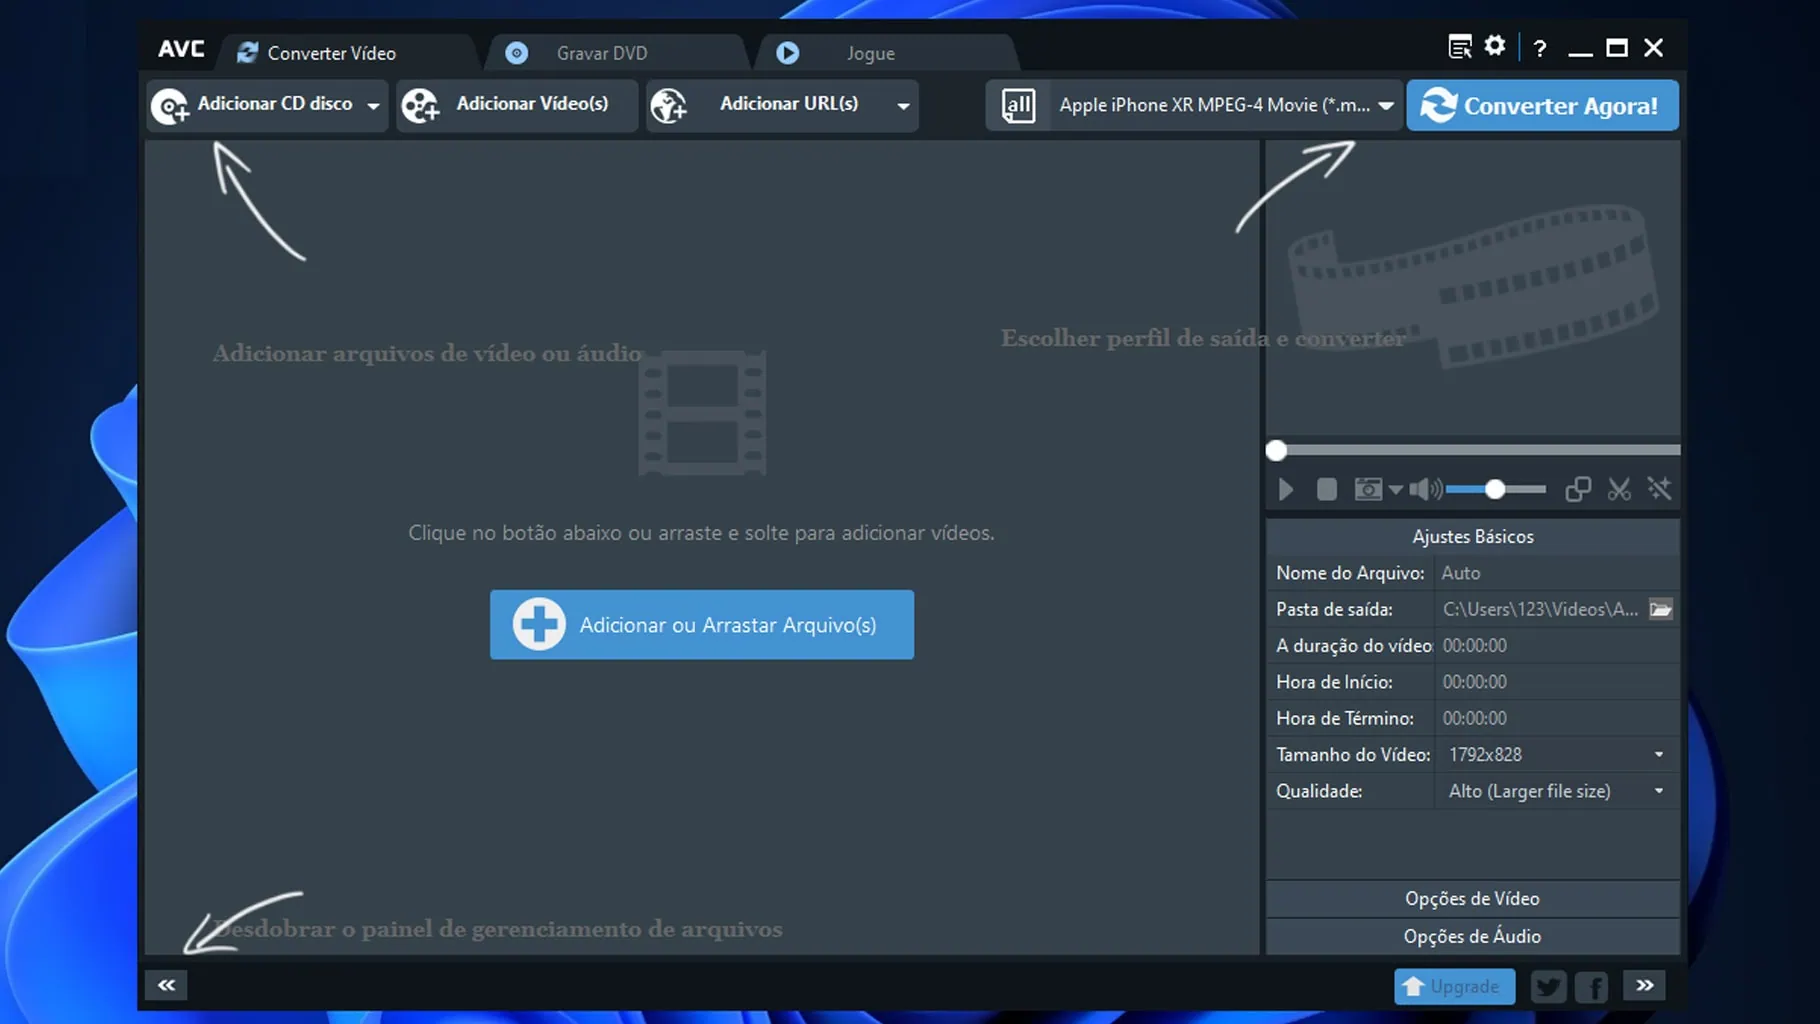The width and height of the screenshot is (1820, 1024).
Task: Adjust the volume slider
Action: [x=1495, y=489]
